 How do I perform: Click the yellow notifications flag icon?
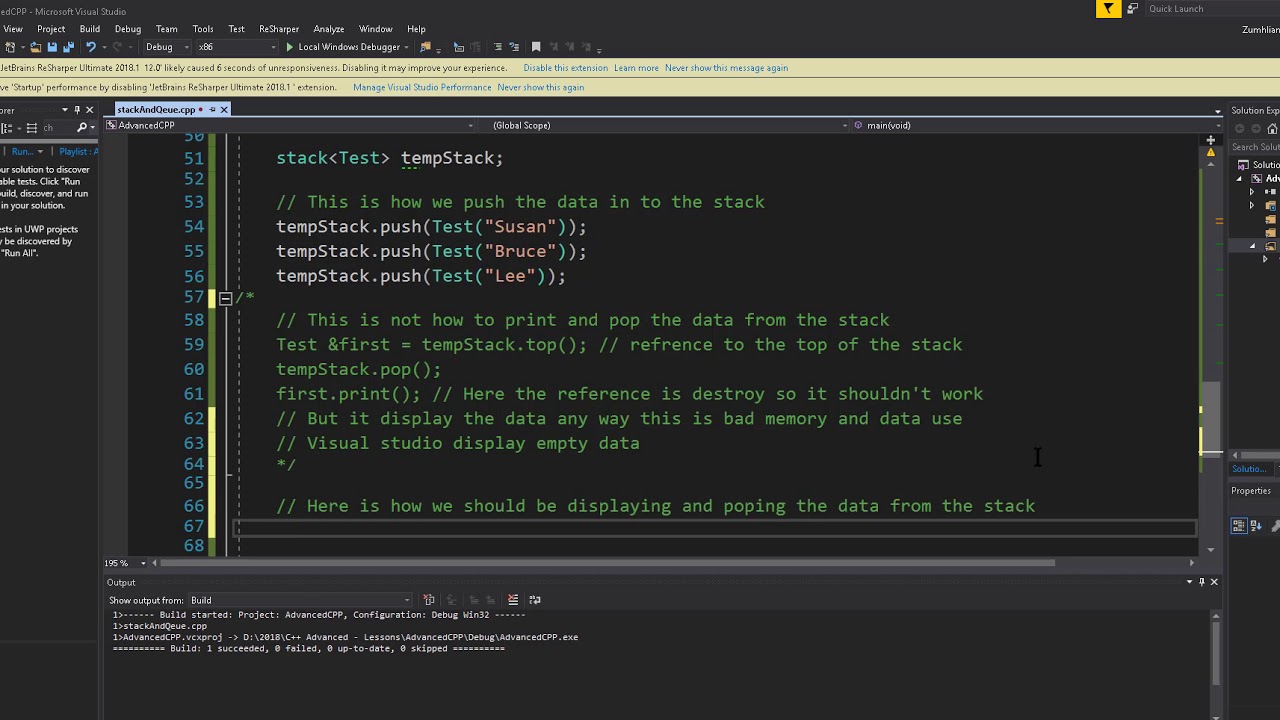(x=1108, y=9)
